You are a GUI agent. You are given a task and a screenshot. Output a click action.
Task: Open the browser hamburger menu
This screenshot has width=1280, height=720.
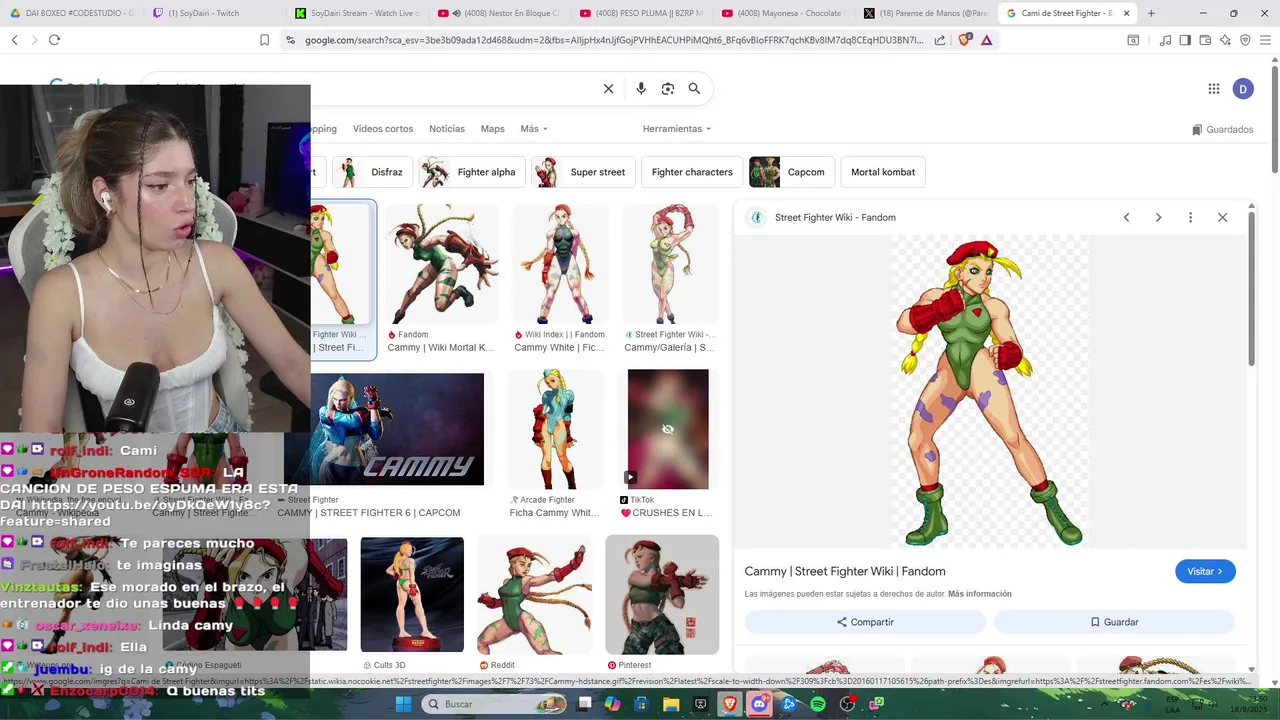tap(1265, 40)
